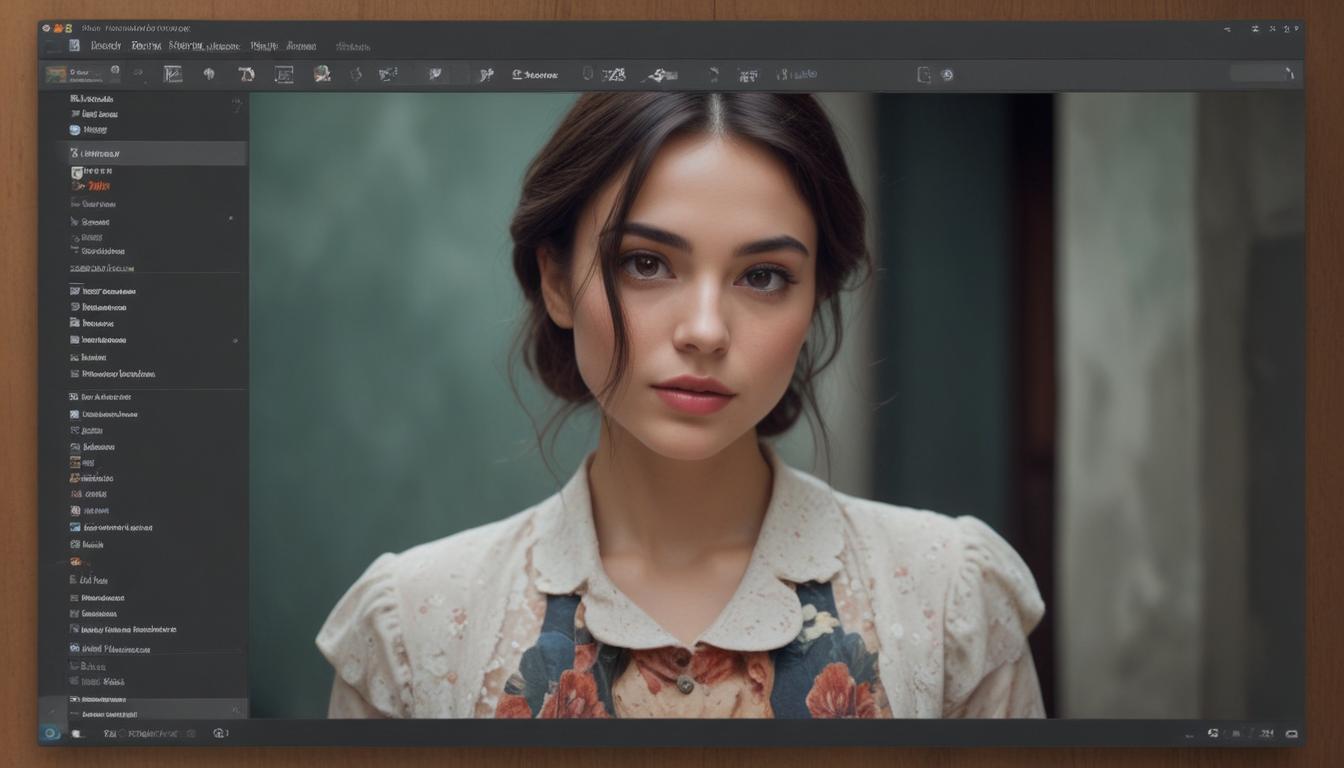Click the colorful image thumbnail in the toolbar
Screen dimensions: 1344x768
(x=56, y=75)
